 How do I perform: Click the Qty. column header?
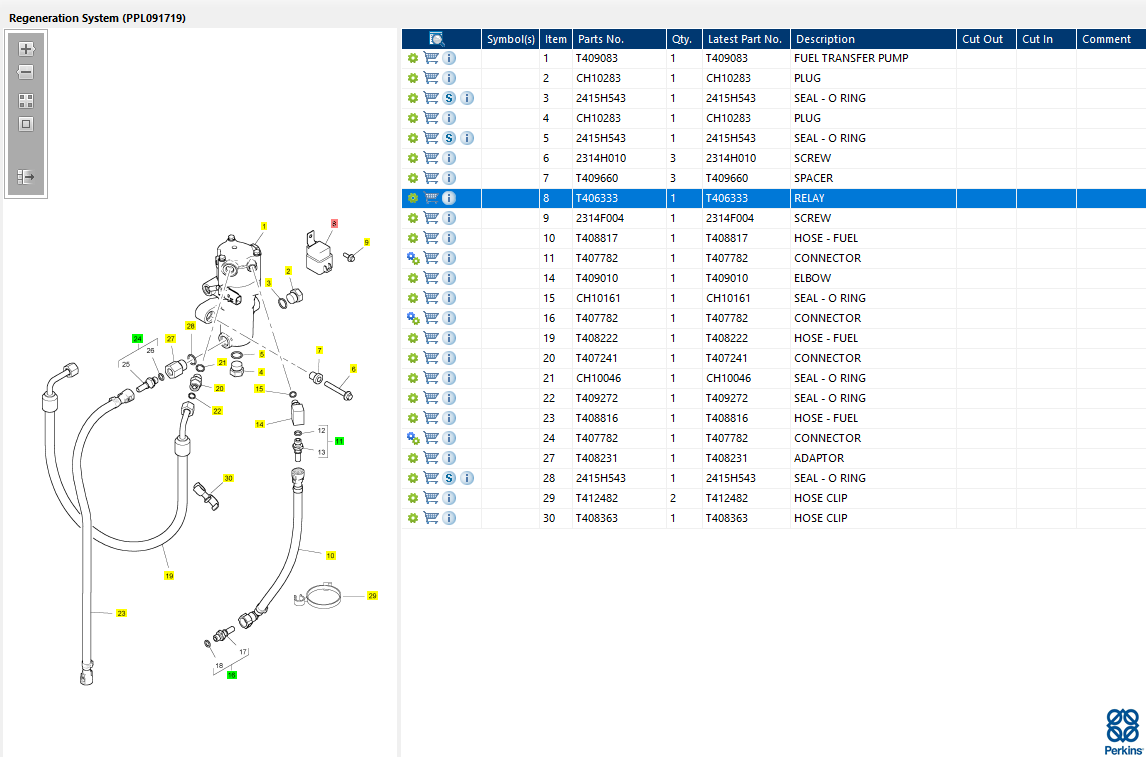pyautogui.click(x=684, y=39)
